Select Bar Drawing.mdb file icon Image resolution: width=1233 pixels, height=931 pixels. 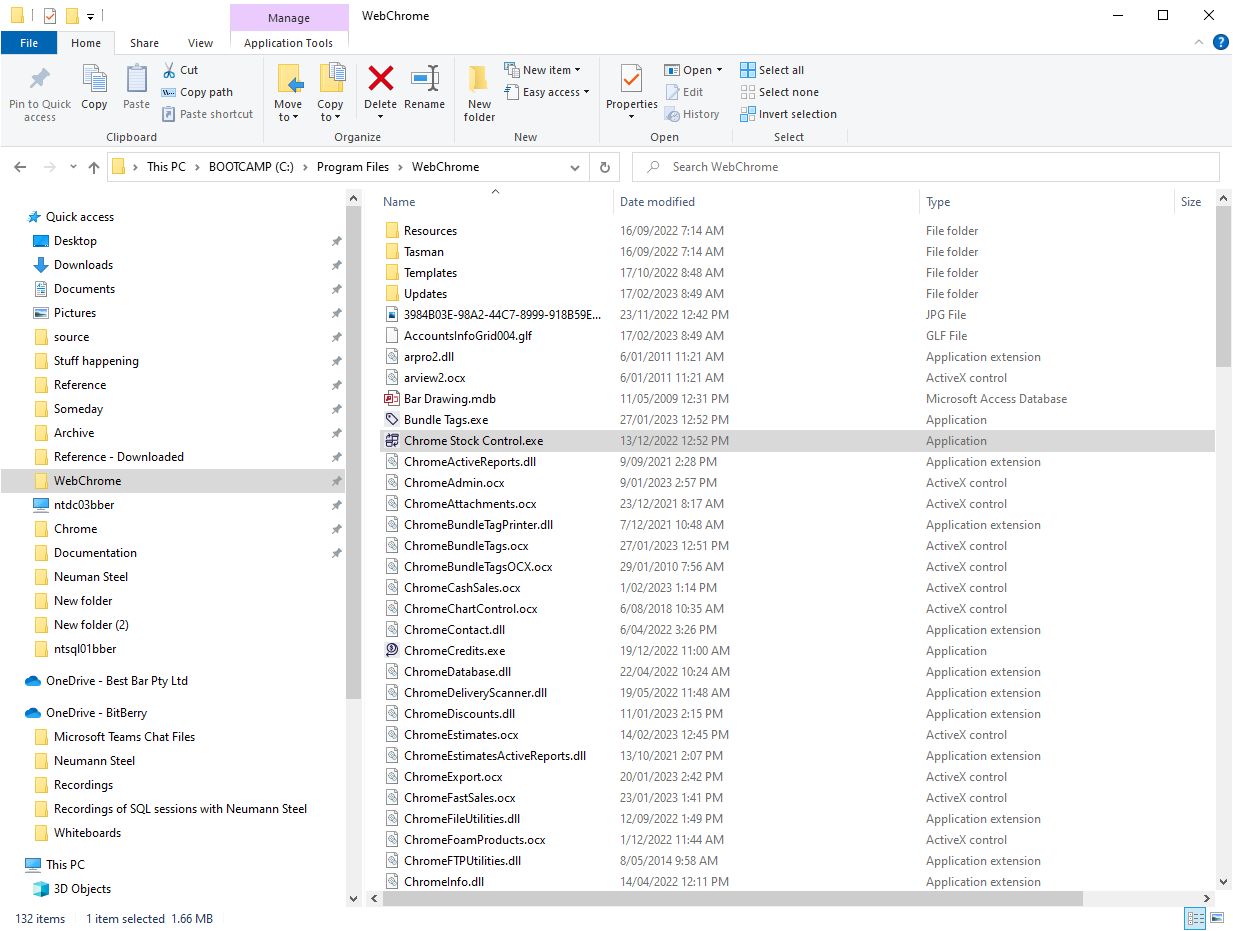[392, 399]
